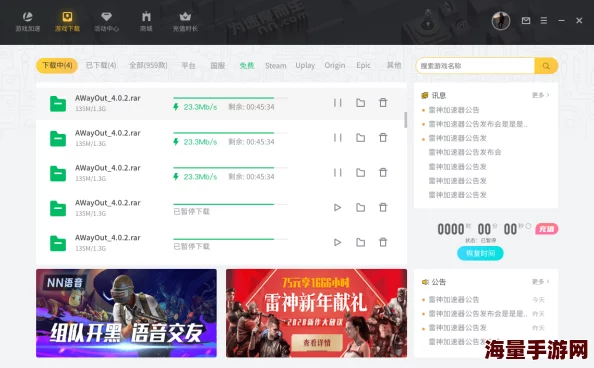
Task: Filter games by Steam
Action: (275, 66)
